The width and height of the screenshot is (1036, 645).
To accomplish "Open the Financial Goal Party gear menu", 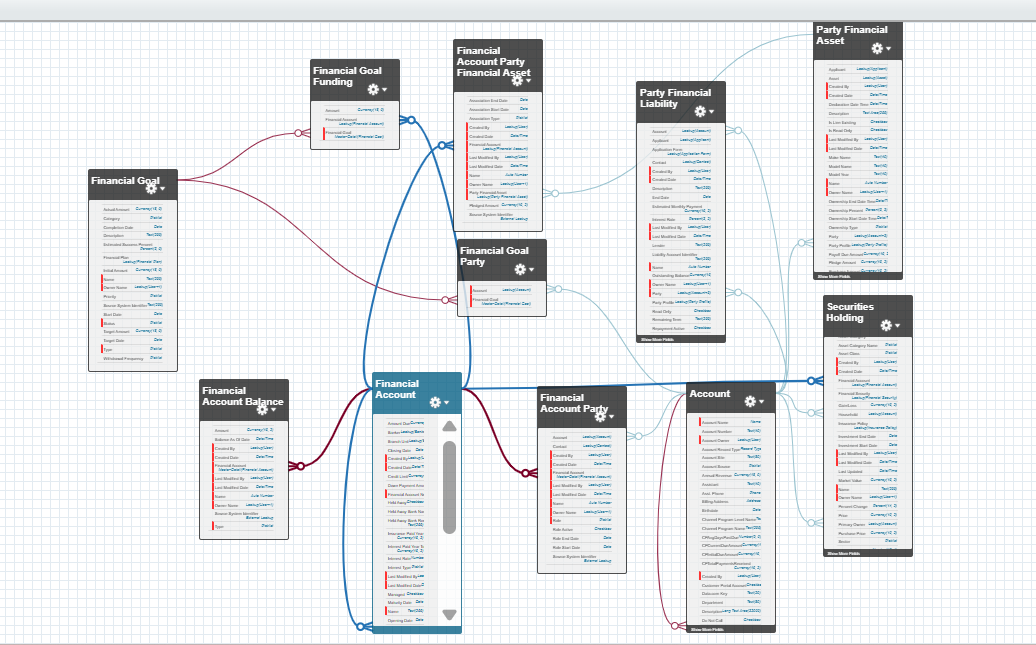I will pyautogui.click(x=525, y=270).
